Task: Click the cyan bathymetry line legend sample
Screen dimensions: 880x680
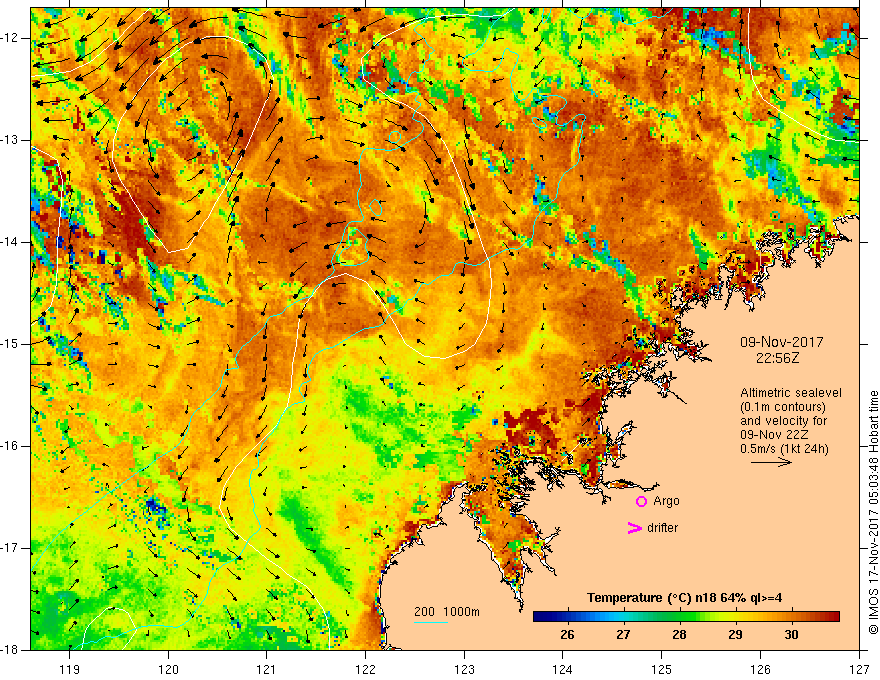Action: pyautogui.click(x=431, y=622)
